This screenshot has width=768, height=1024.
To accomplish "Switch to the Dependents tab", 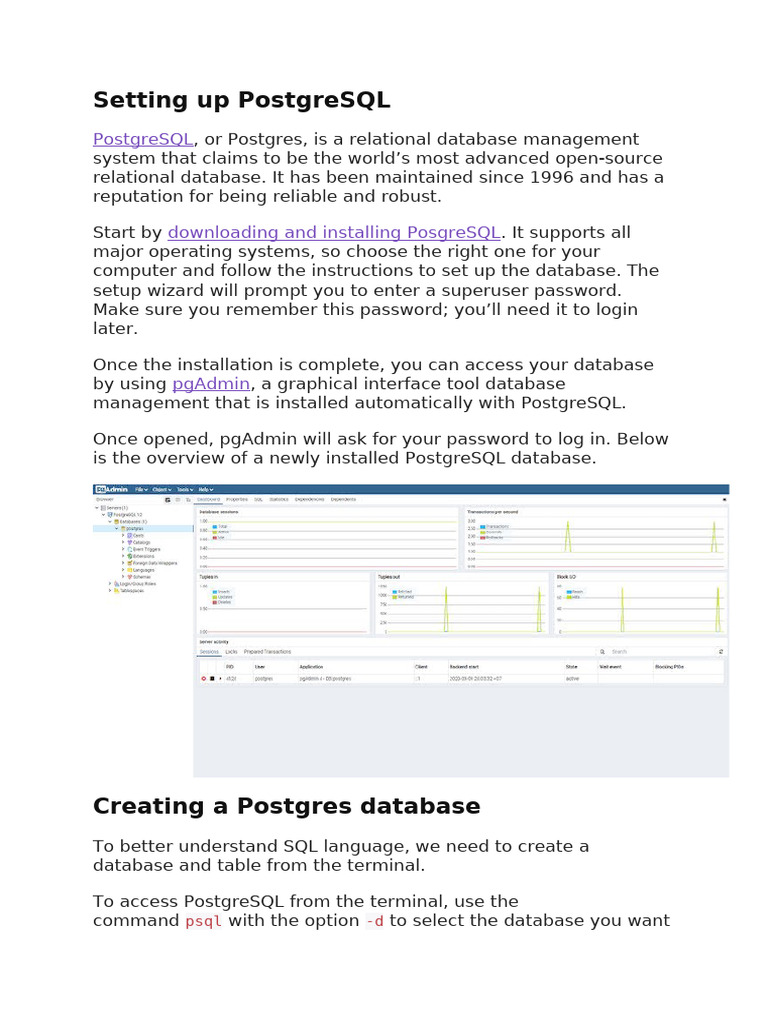I will [x=343, y=500].
